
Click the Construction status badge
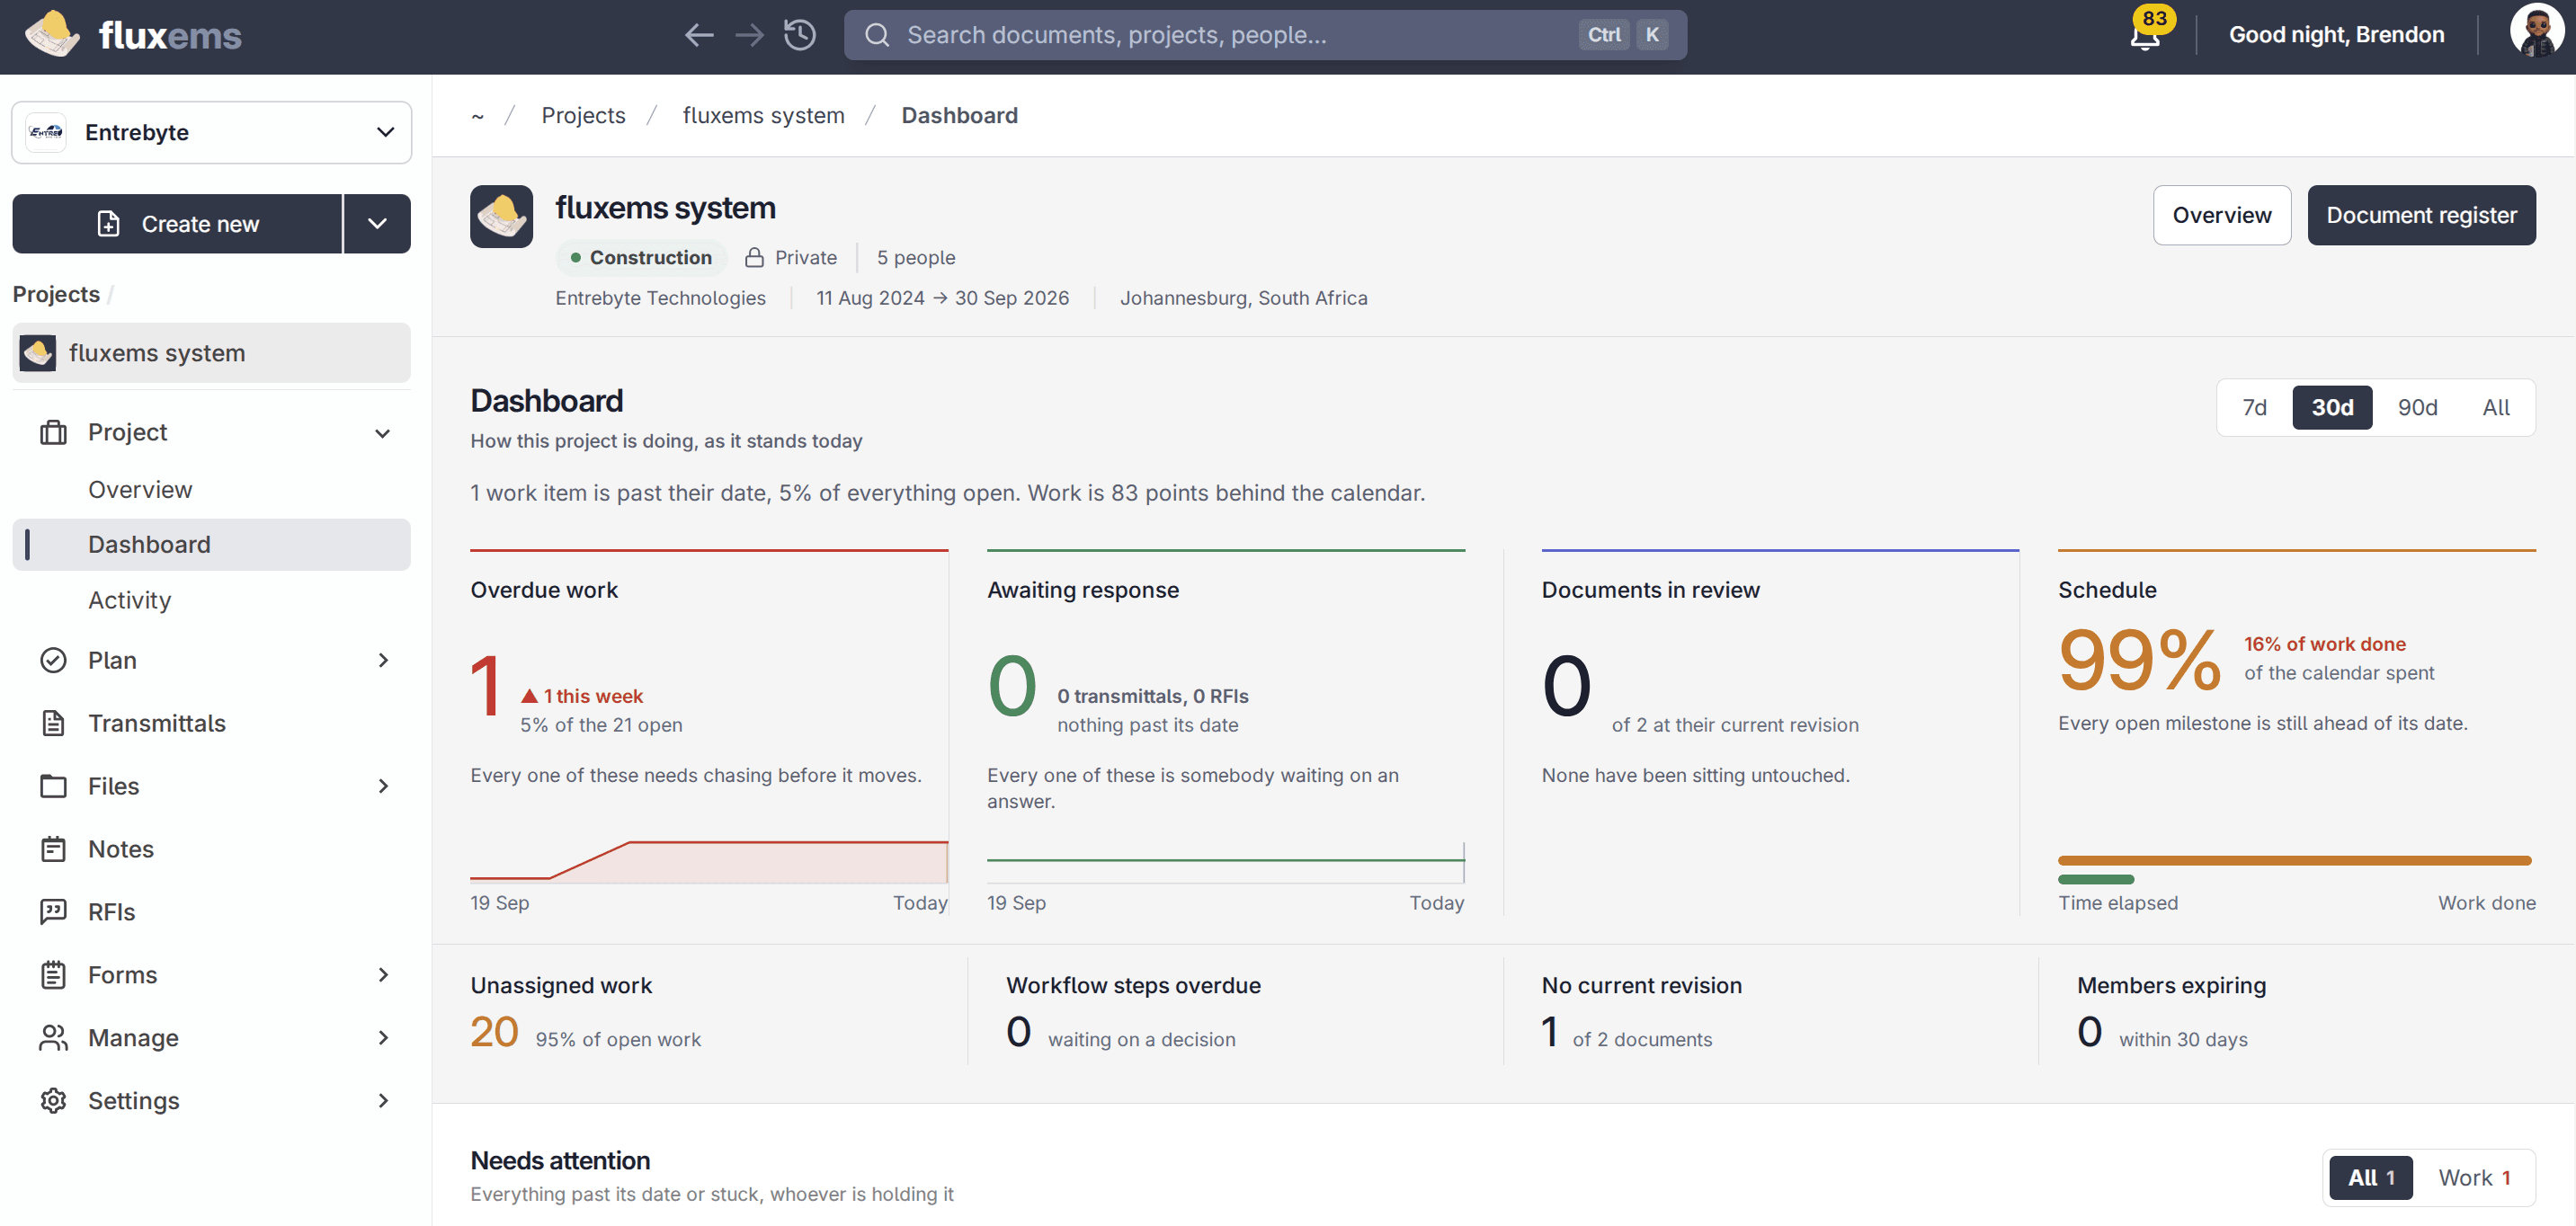[x=640, y=257]
